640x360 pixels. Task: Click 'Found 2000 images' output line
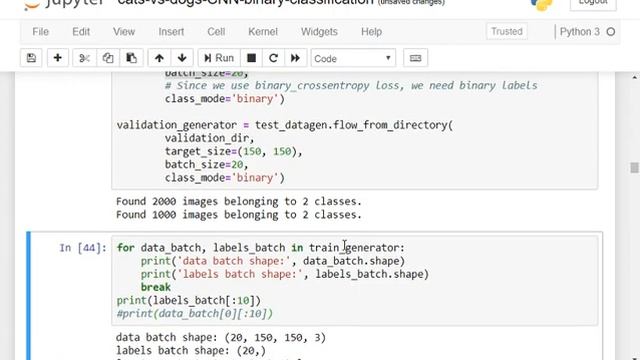point(239,201)
